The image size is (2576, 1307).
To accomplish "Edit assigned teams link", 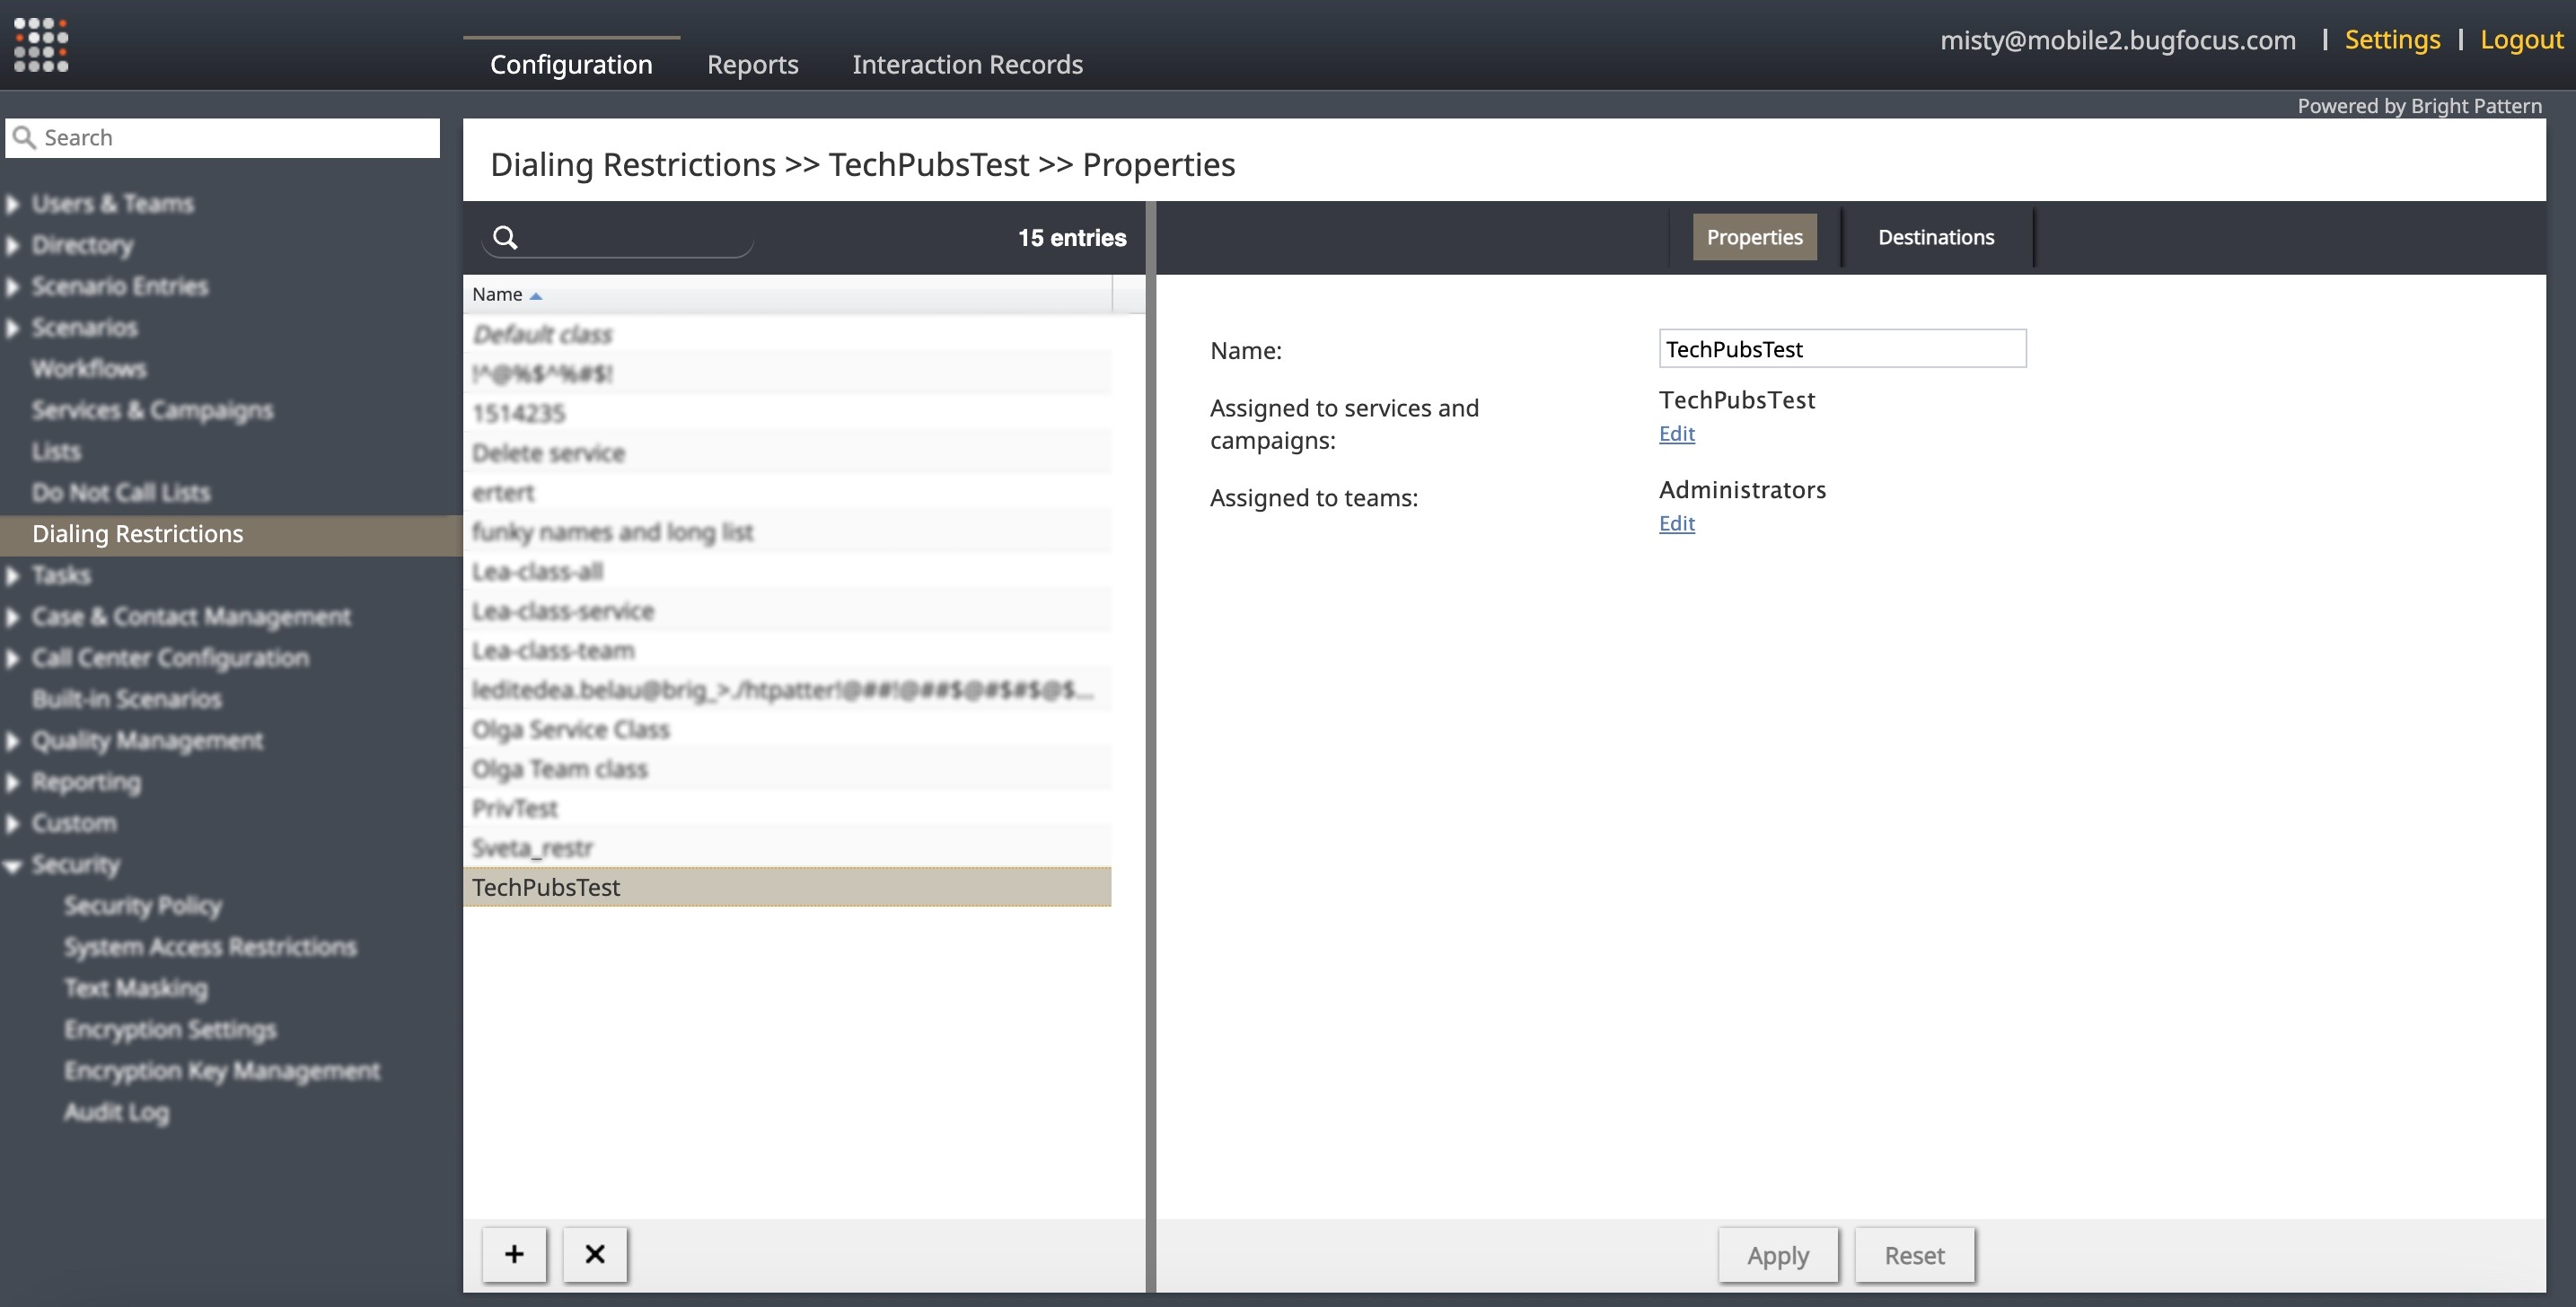I will tap(1677, 523).
